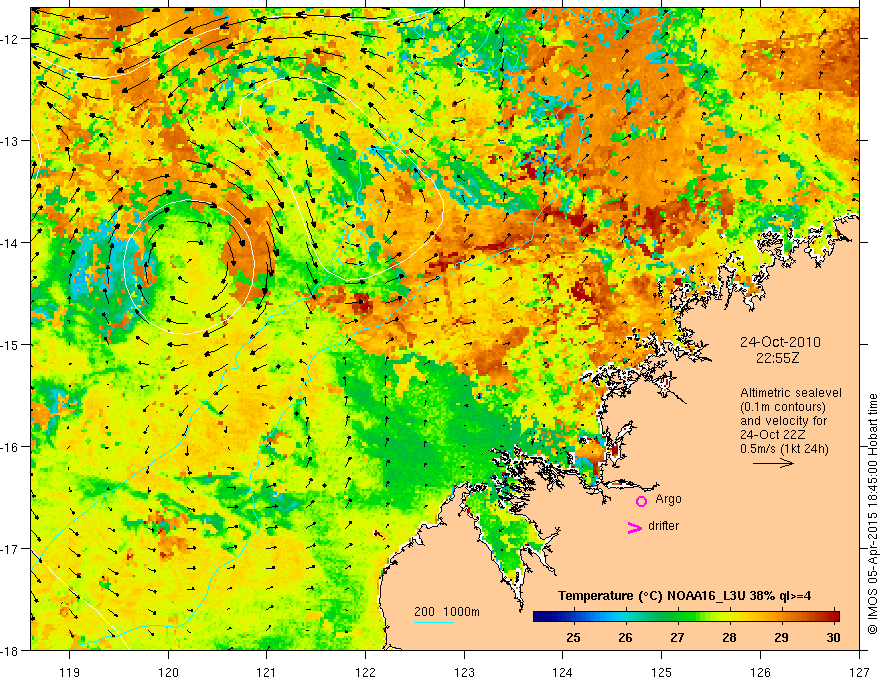The width and height of the screenshot is (880, 680).
Task: Click longitude axis label 127
Action: pos(859,673)
